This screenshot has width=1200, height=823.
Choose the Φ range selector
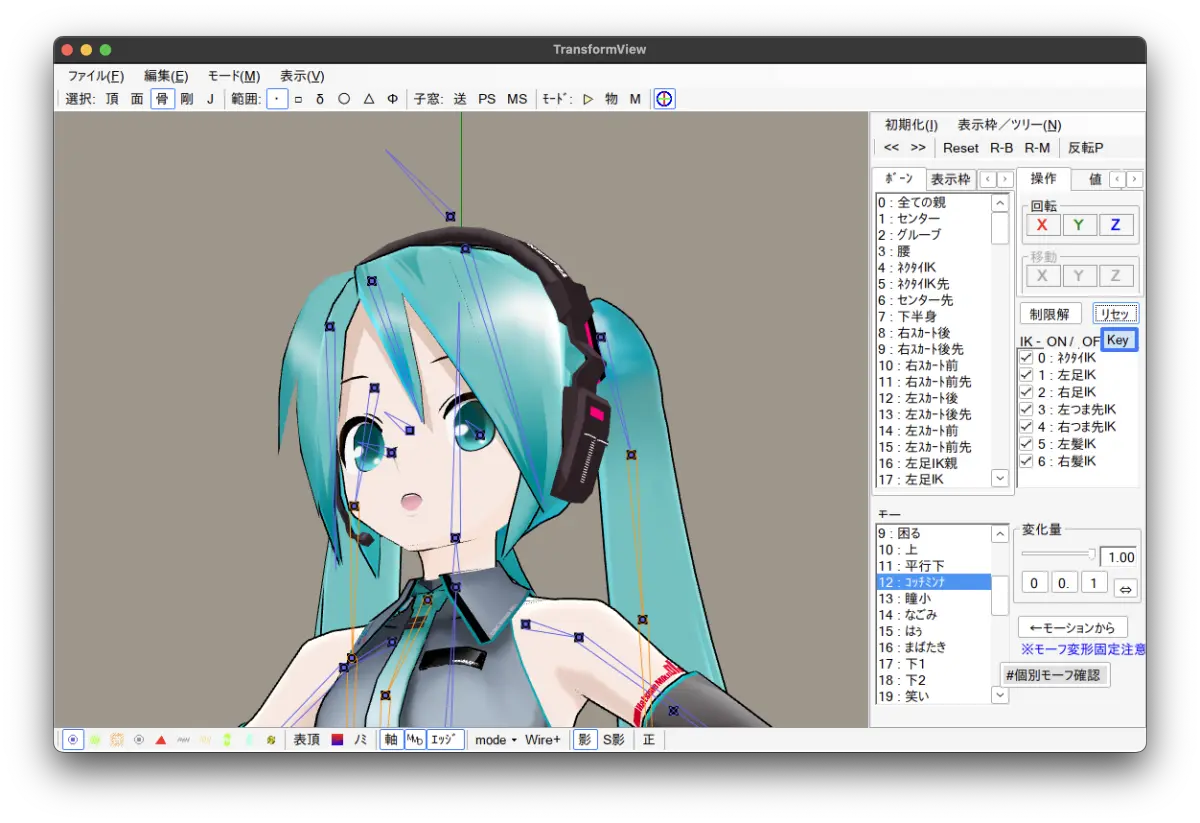393,99
